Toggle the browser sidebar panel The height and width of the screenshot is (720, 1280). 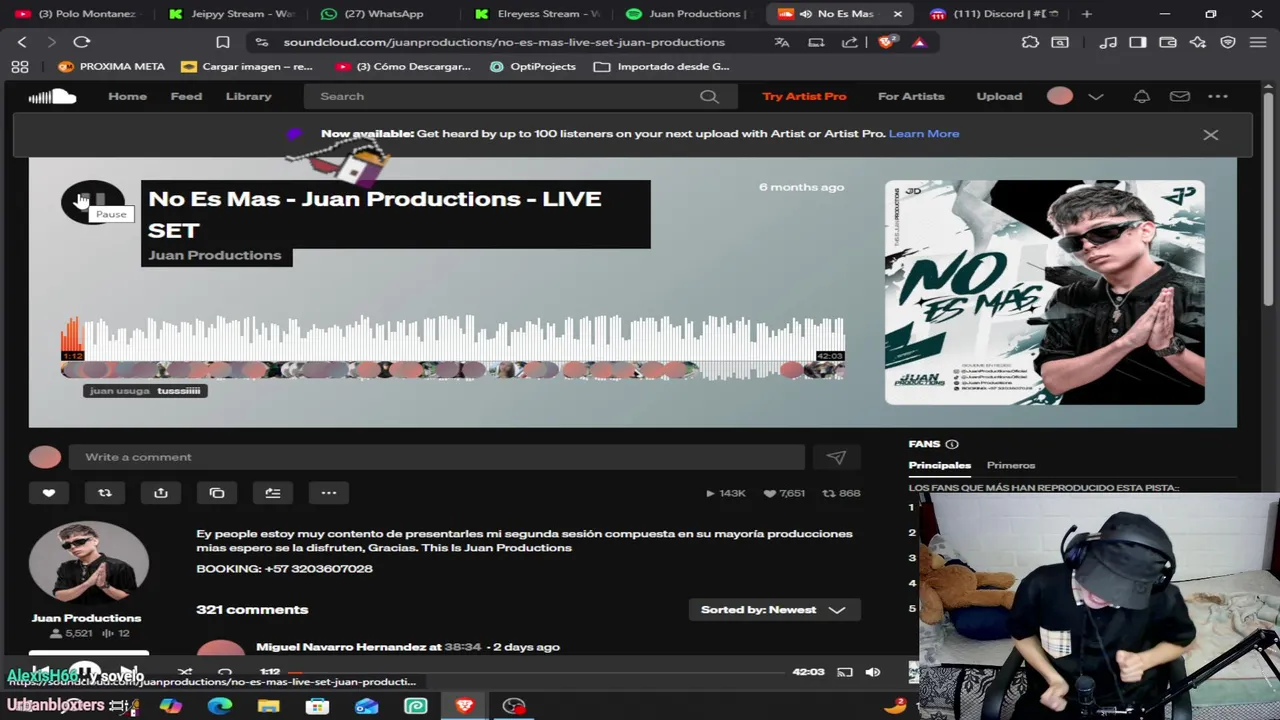pos(1138,42)
